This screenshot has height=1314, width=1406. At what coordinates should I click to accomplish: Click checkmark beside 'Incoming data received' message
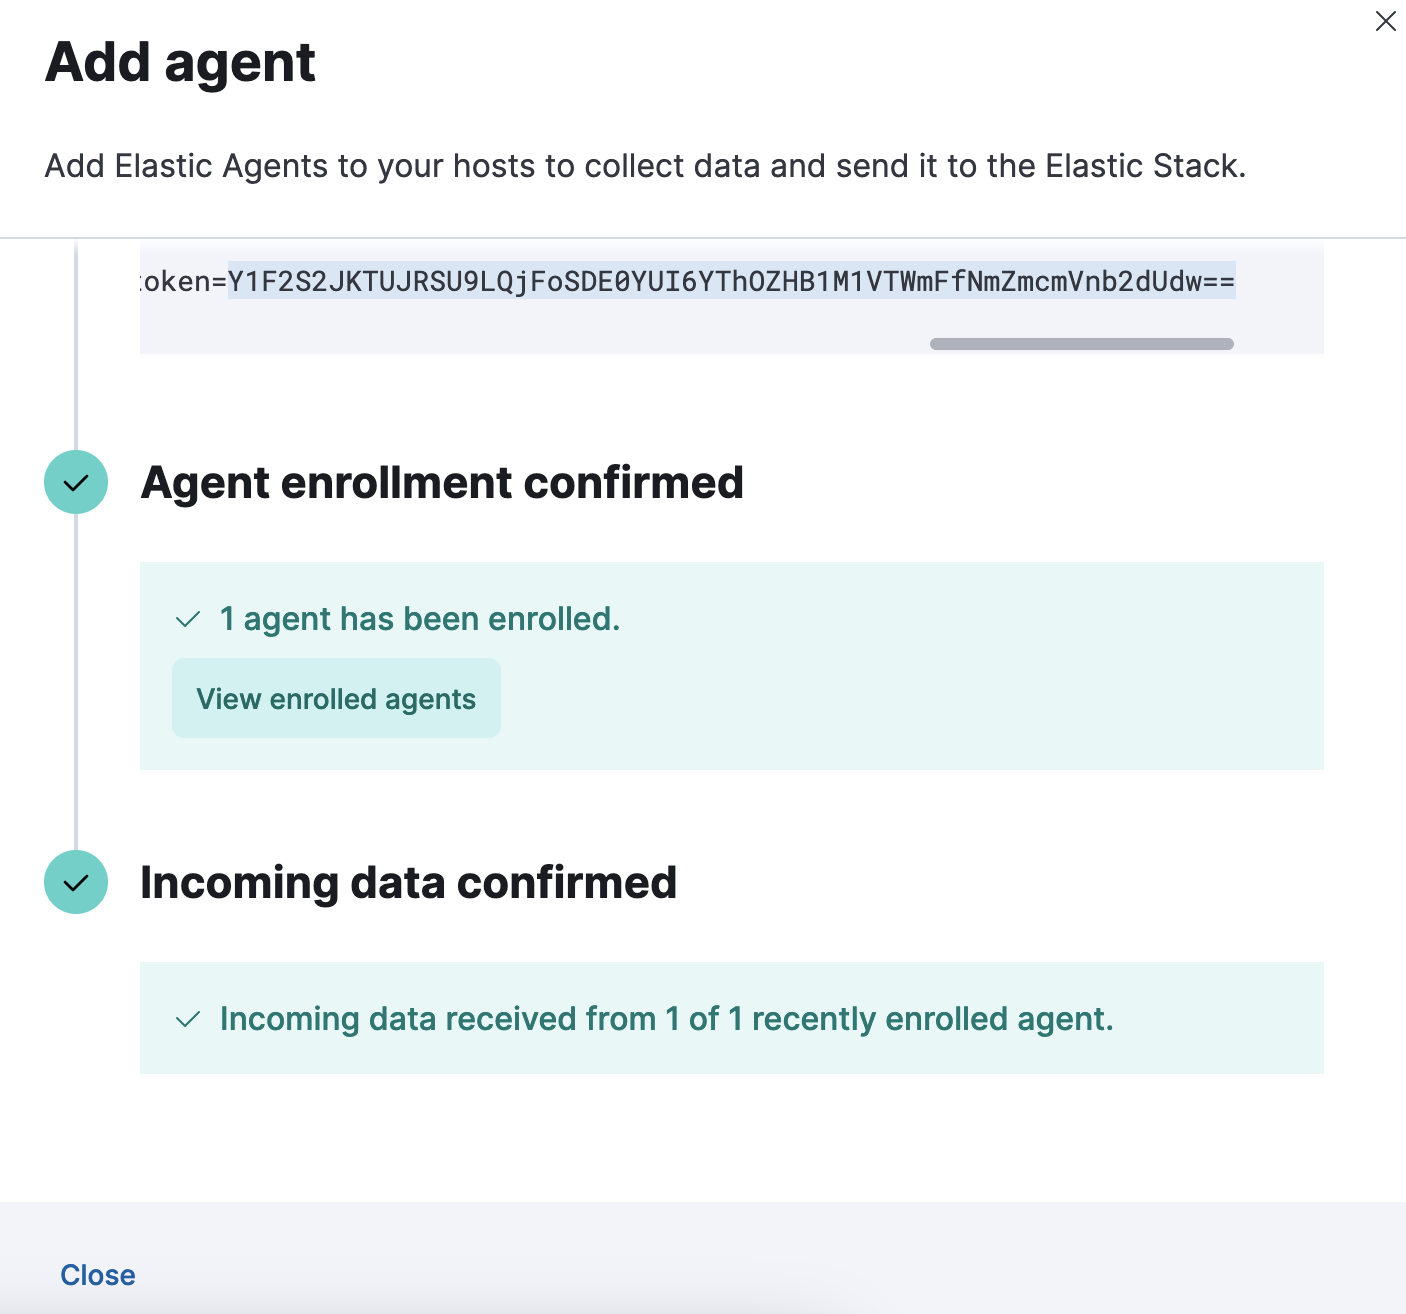tap(188, 1020)
